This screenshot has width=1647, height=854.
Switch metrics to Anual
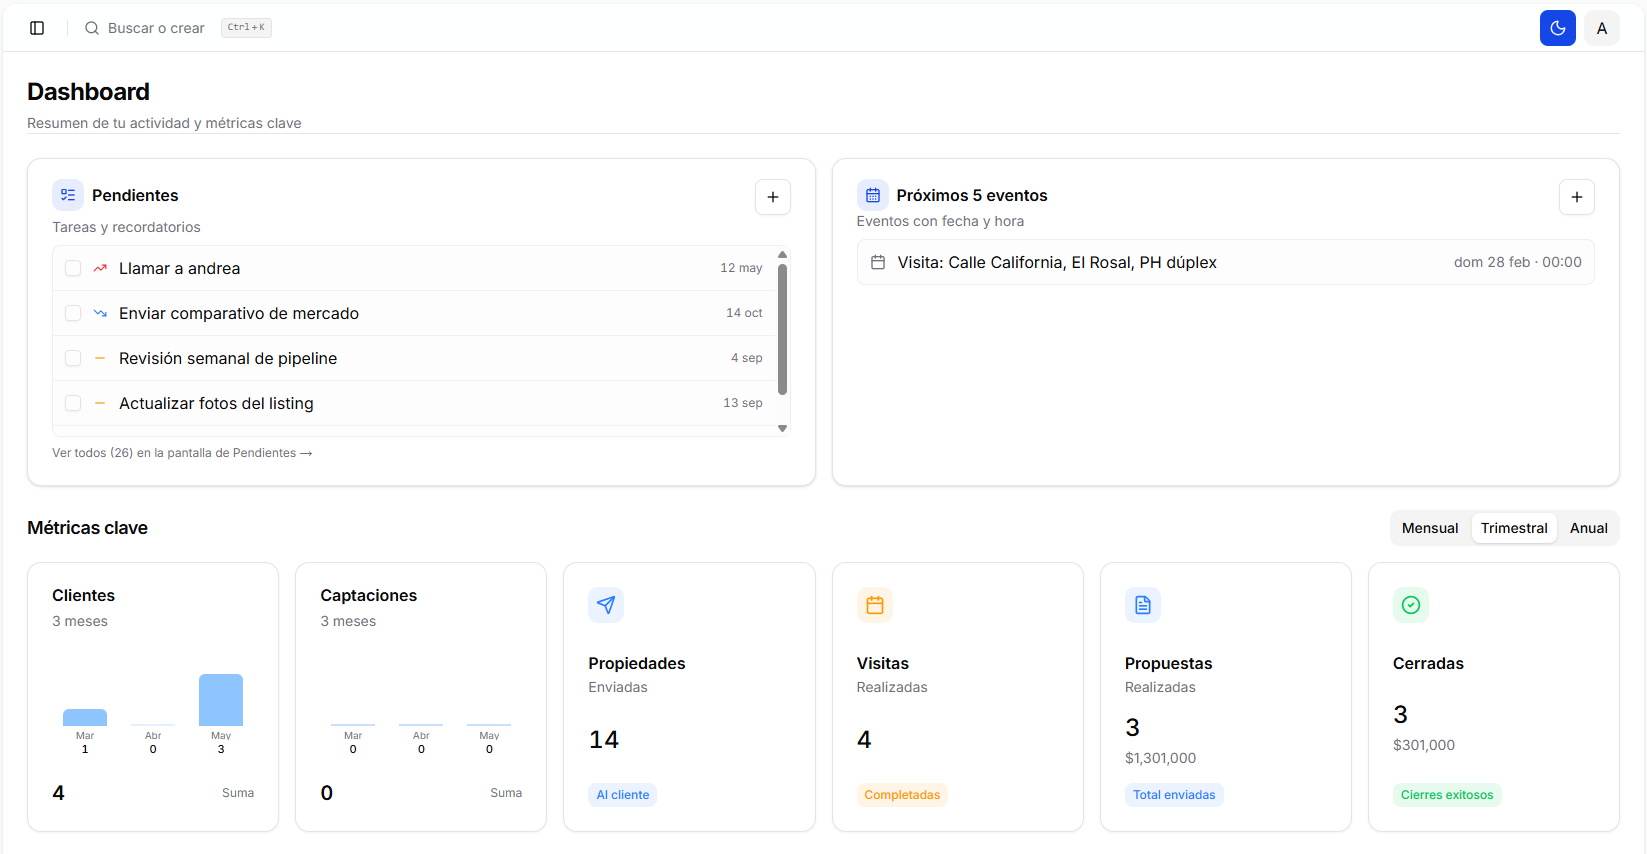[x=1588, y=528]
